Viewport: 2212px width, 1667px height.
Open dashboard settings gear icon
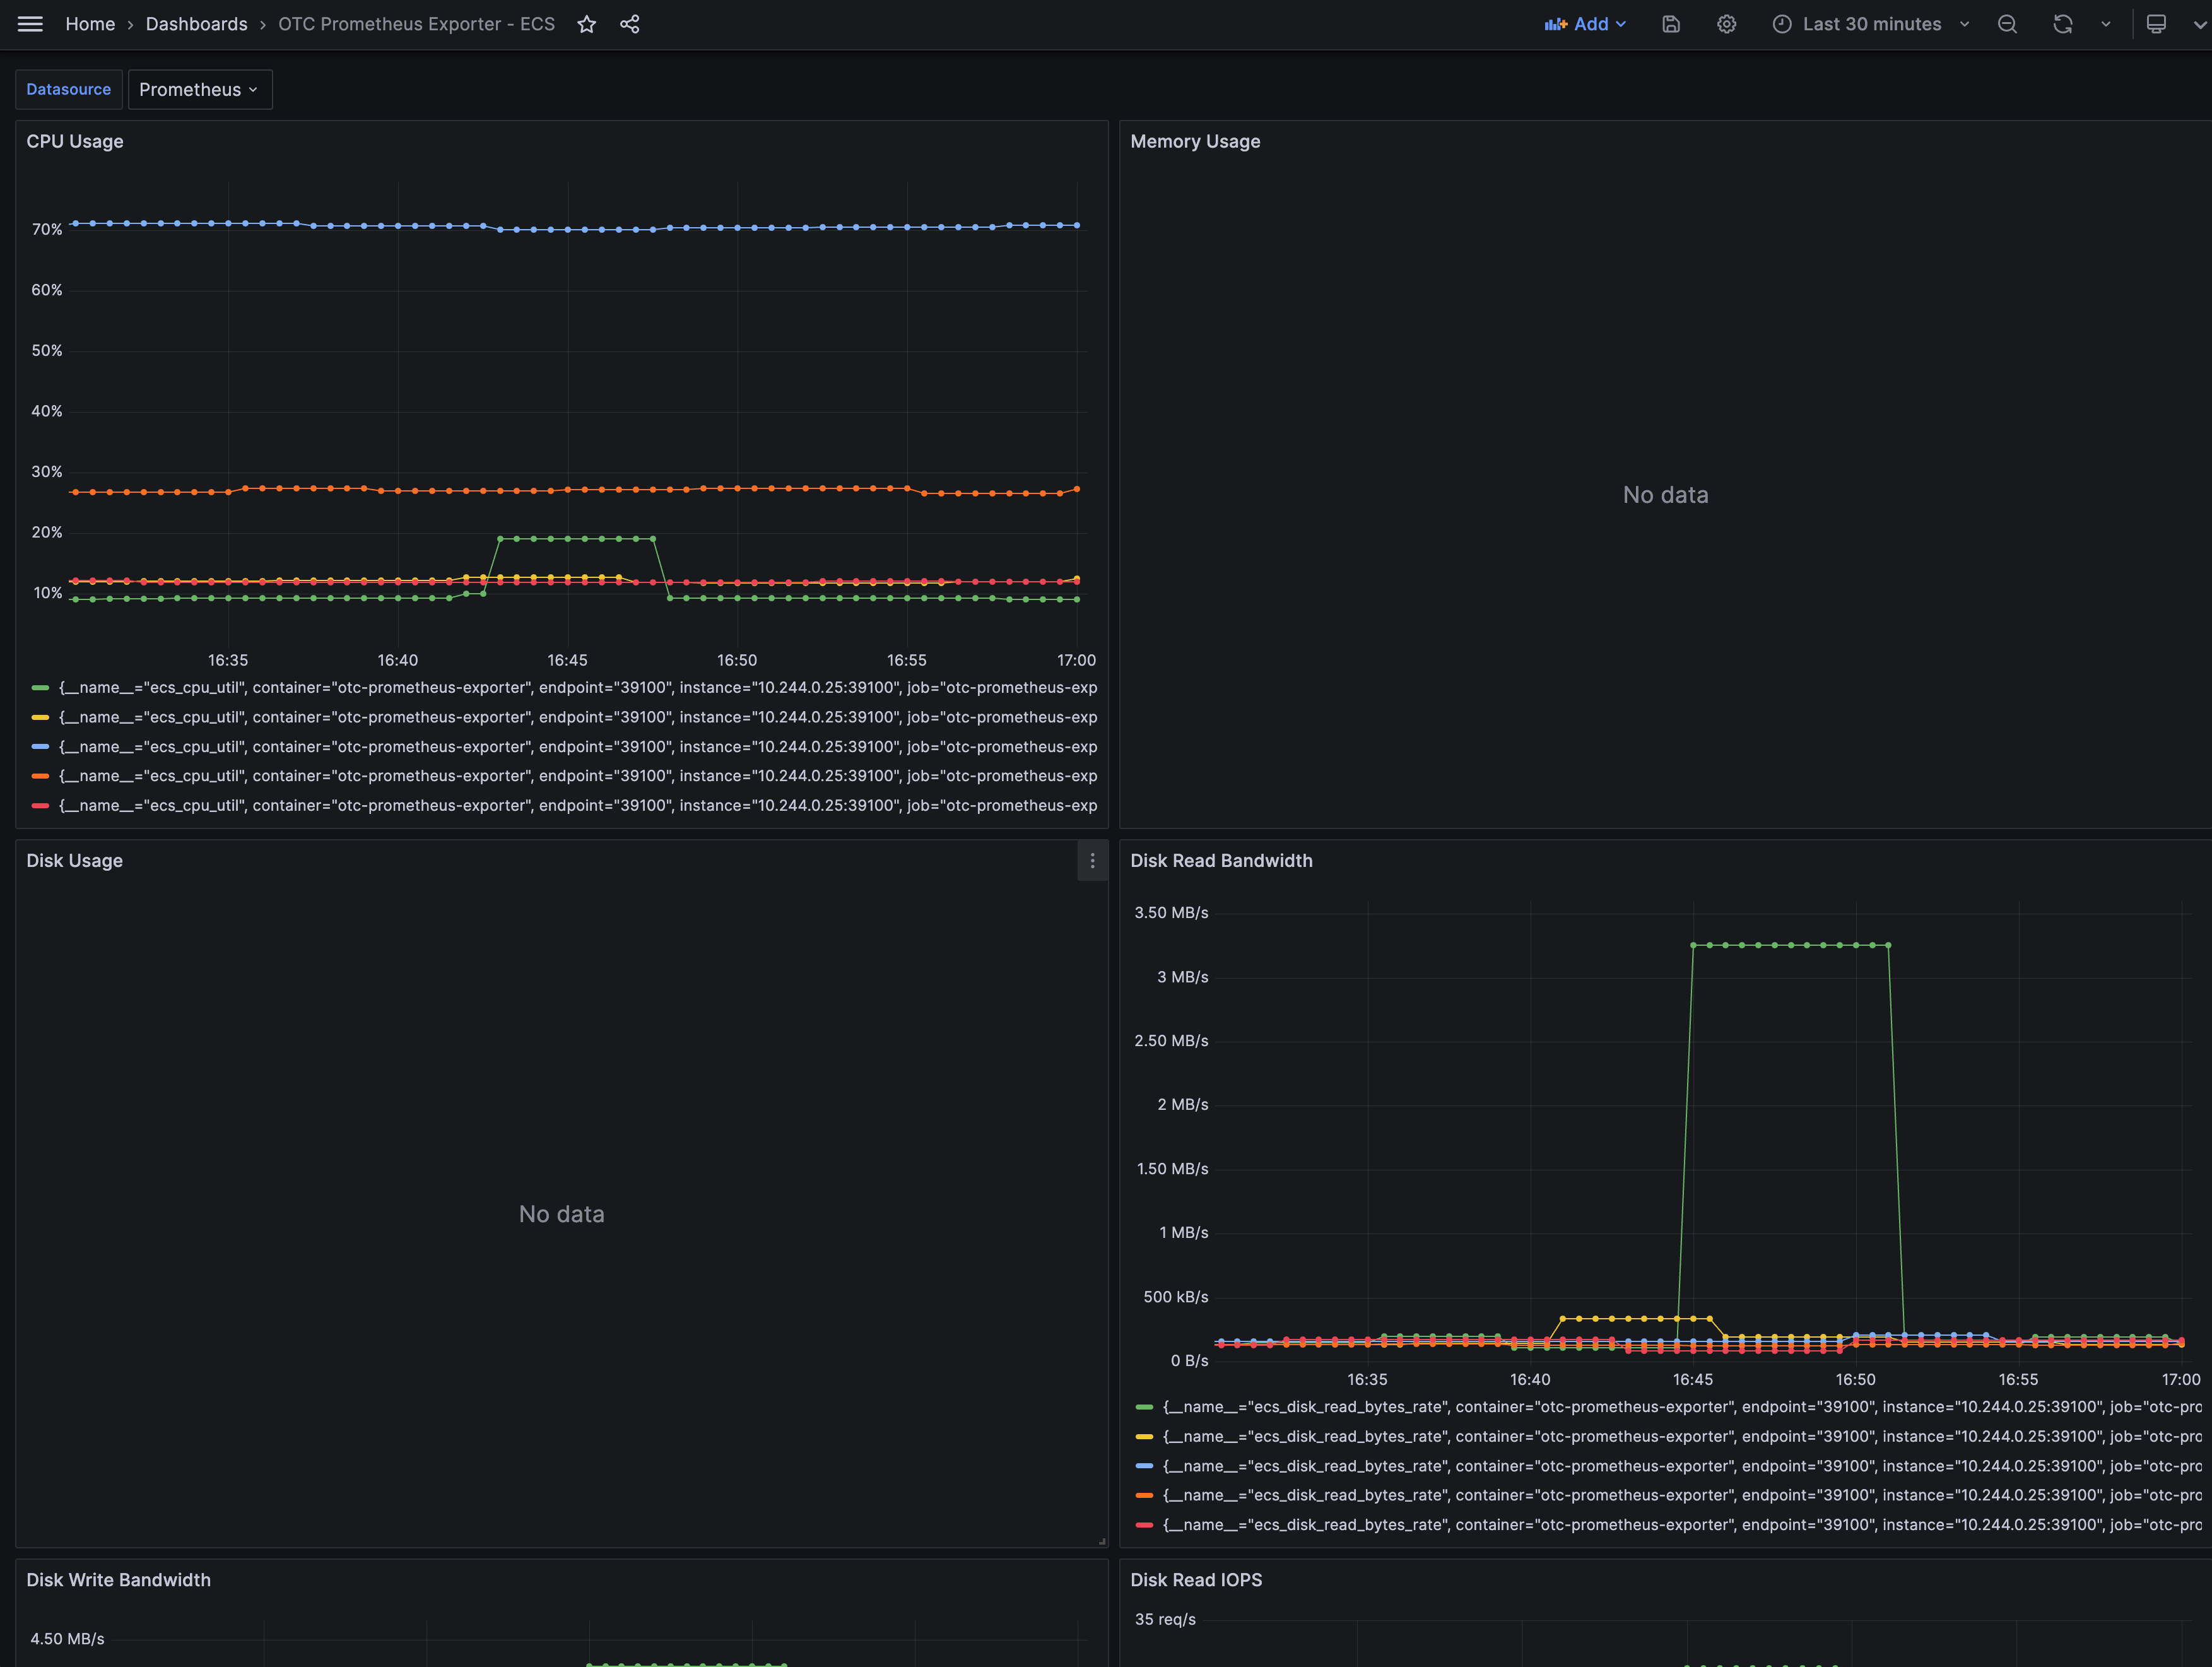pos(1726,24)
